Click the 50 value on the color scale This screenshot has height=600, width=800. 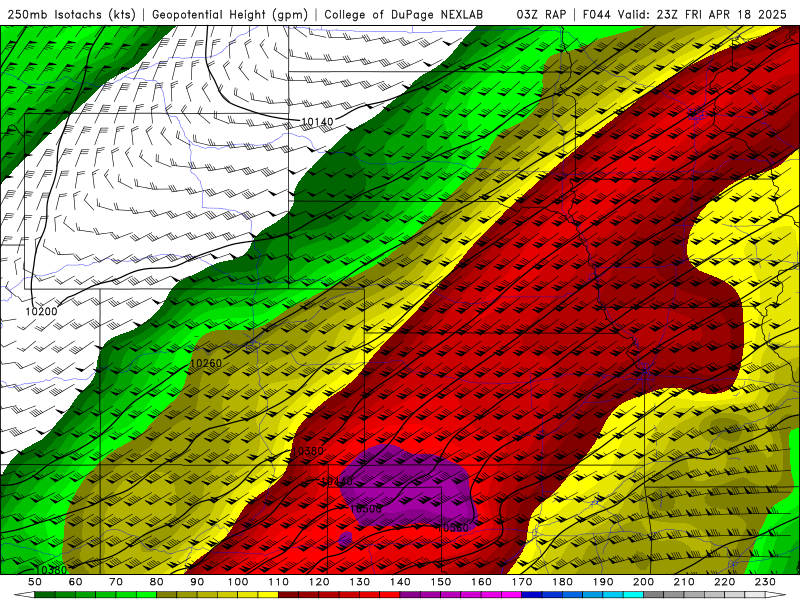pos(35,582)
